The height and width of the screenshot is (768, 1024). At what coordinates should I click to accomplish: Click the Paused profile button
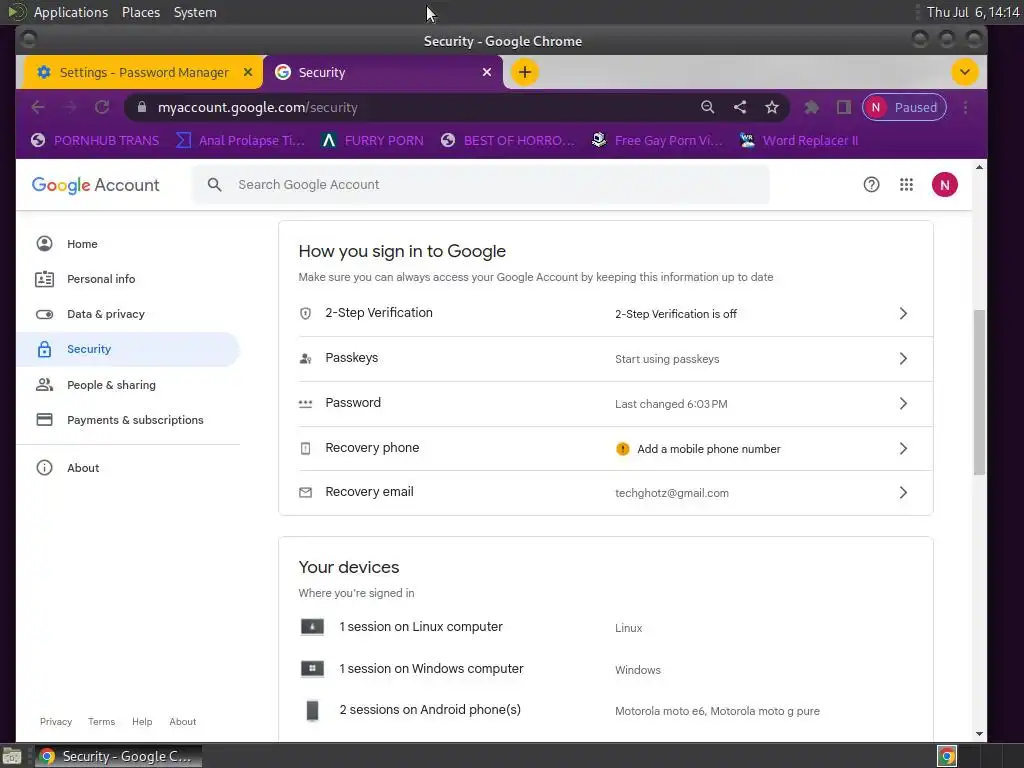904,107
